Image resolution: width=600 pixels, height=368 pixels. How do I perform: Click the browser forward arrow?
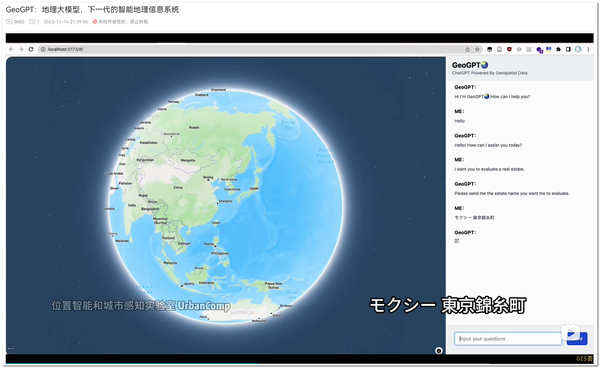pos(21,49)
